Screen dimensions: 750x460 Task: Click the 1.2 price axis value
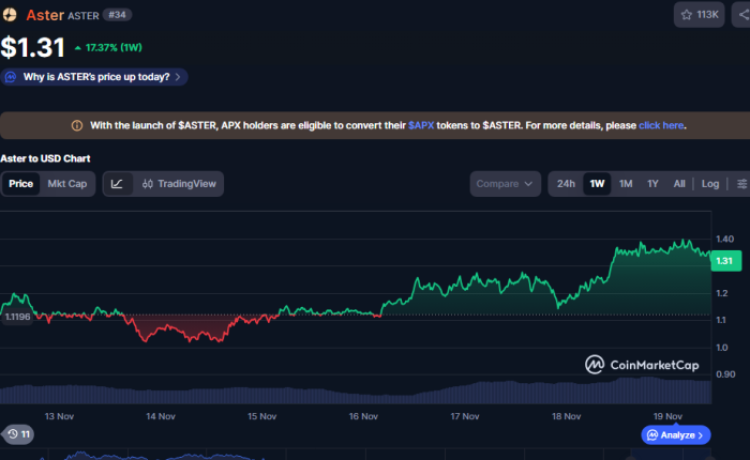coord(722,293)
